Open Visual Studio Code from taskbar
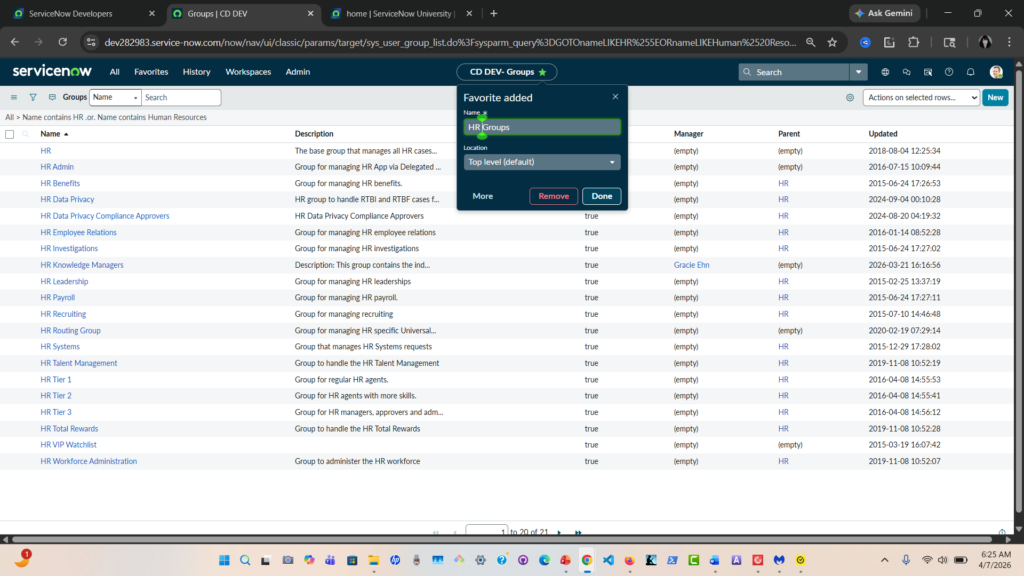Viewport: 1024px width, 576px height. tap(608, 560)
